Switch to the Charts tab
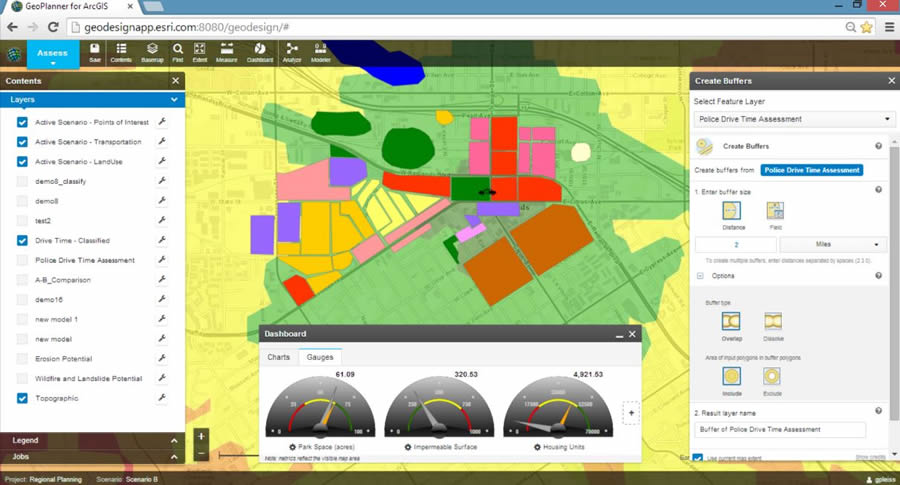This screenshot has height=485, width=900. click(278, 357)
